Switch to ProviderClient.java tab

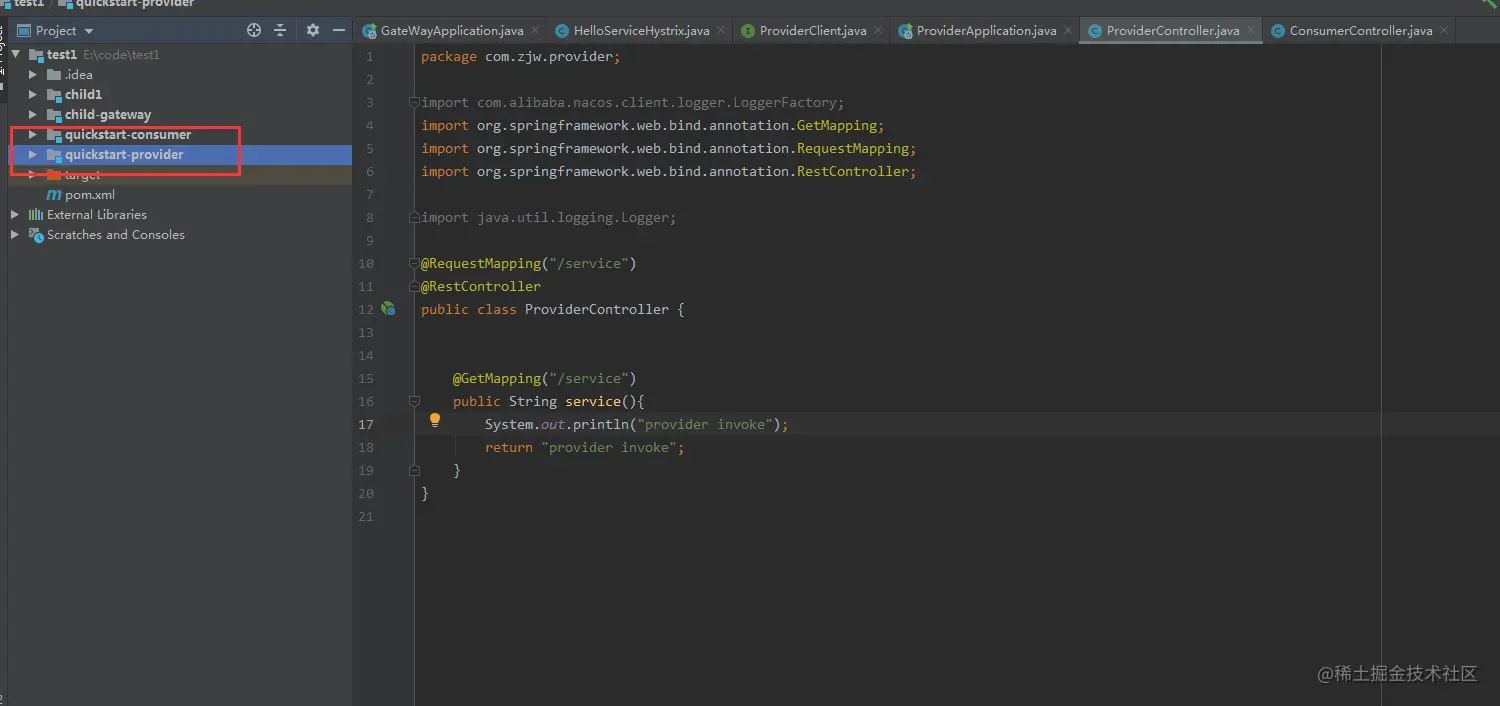tap(813, 31)
